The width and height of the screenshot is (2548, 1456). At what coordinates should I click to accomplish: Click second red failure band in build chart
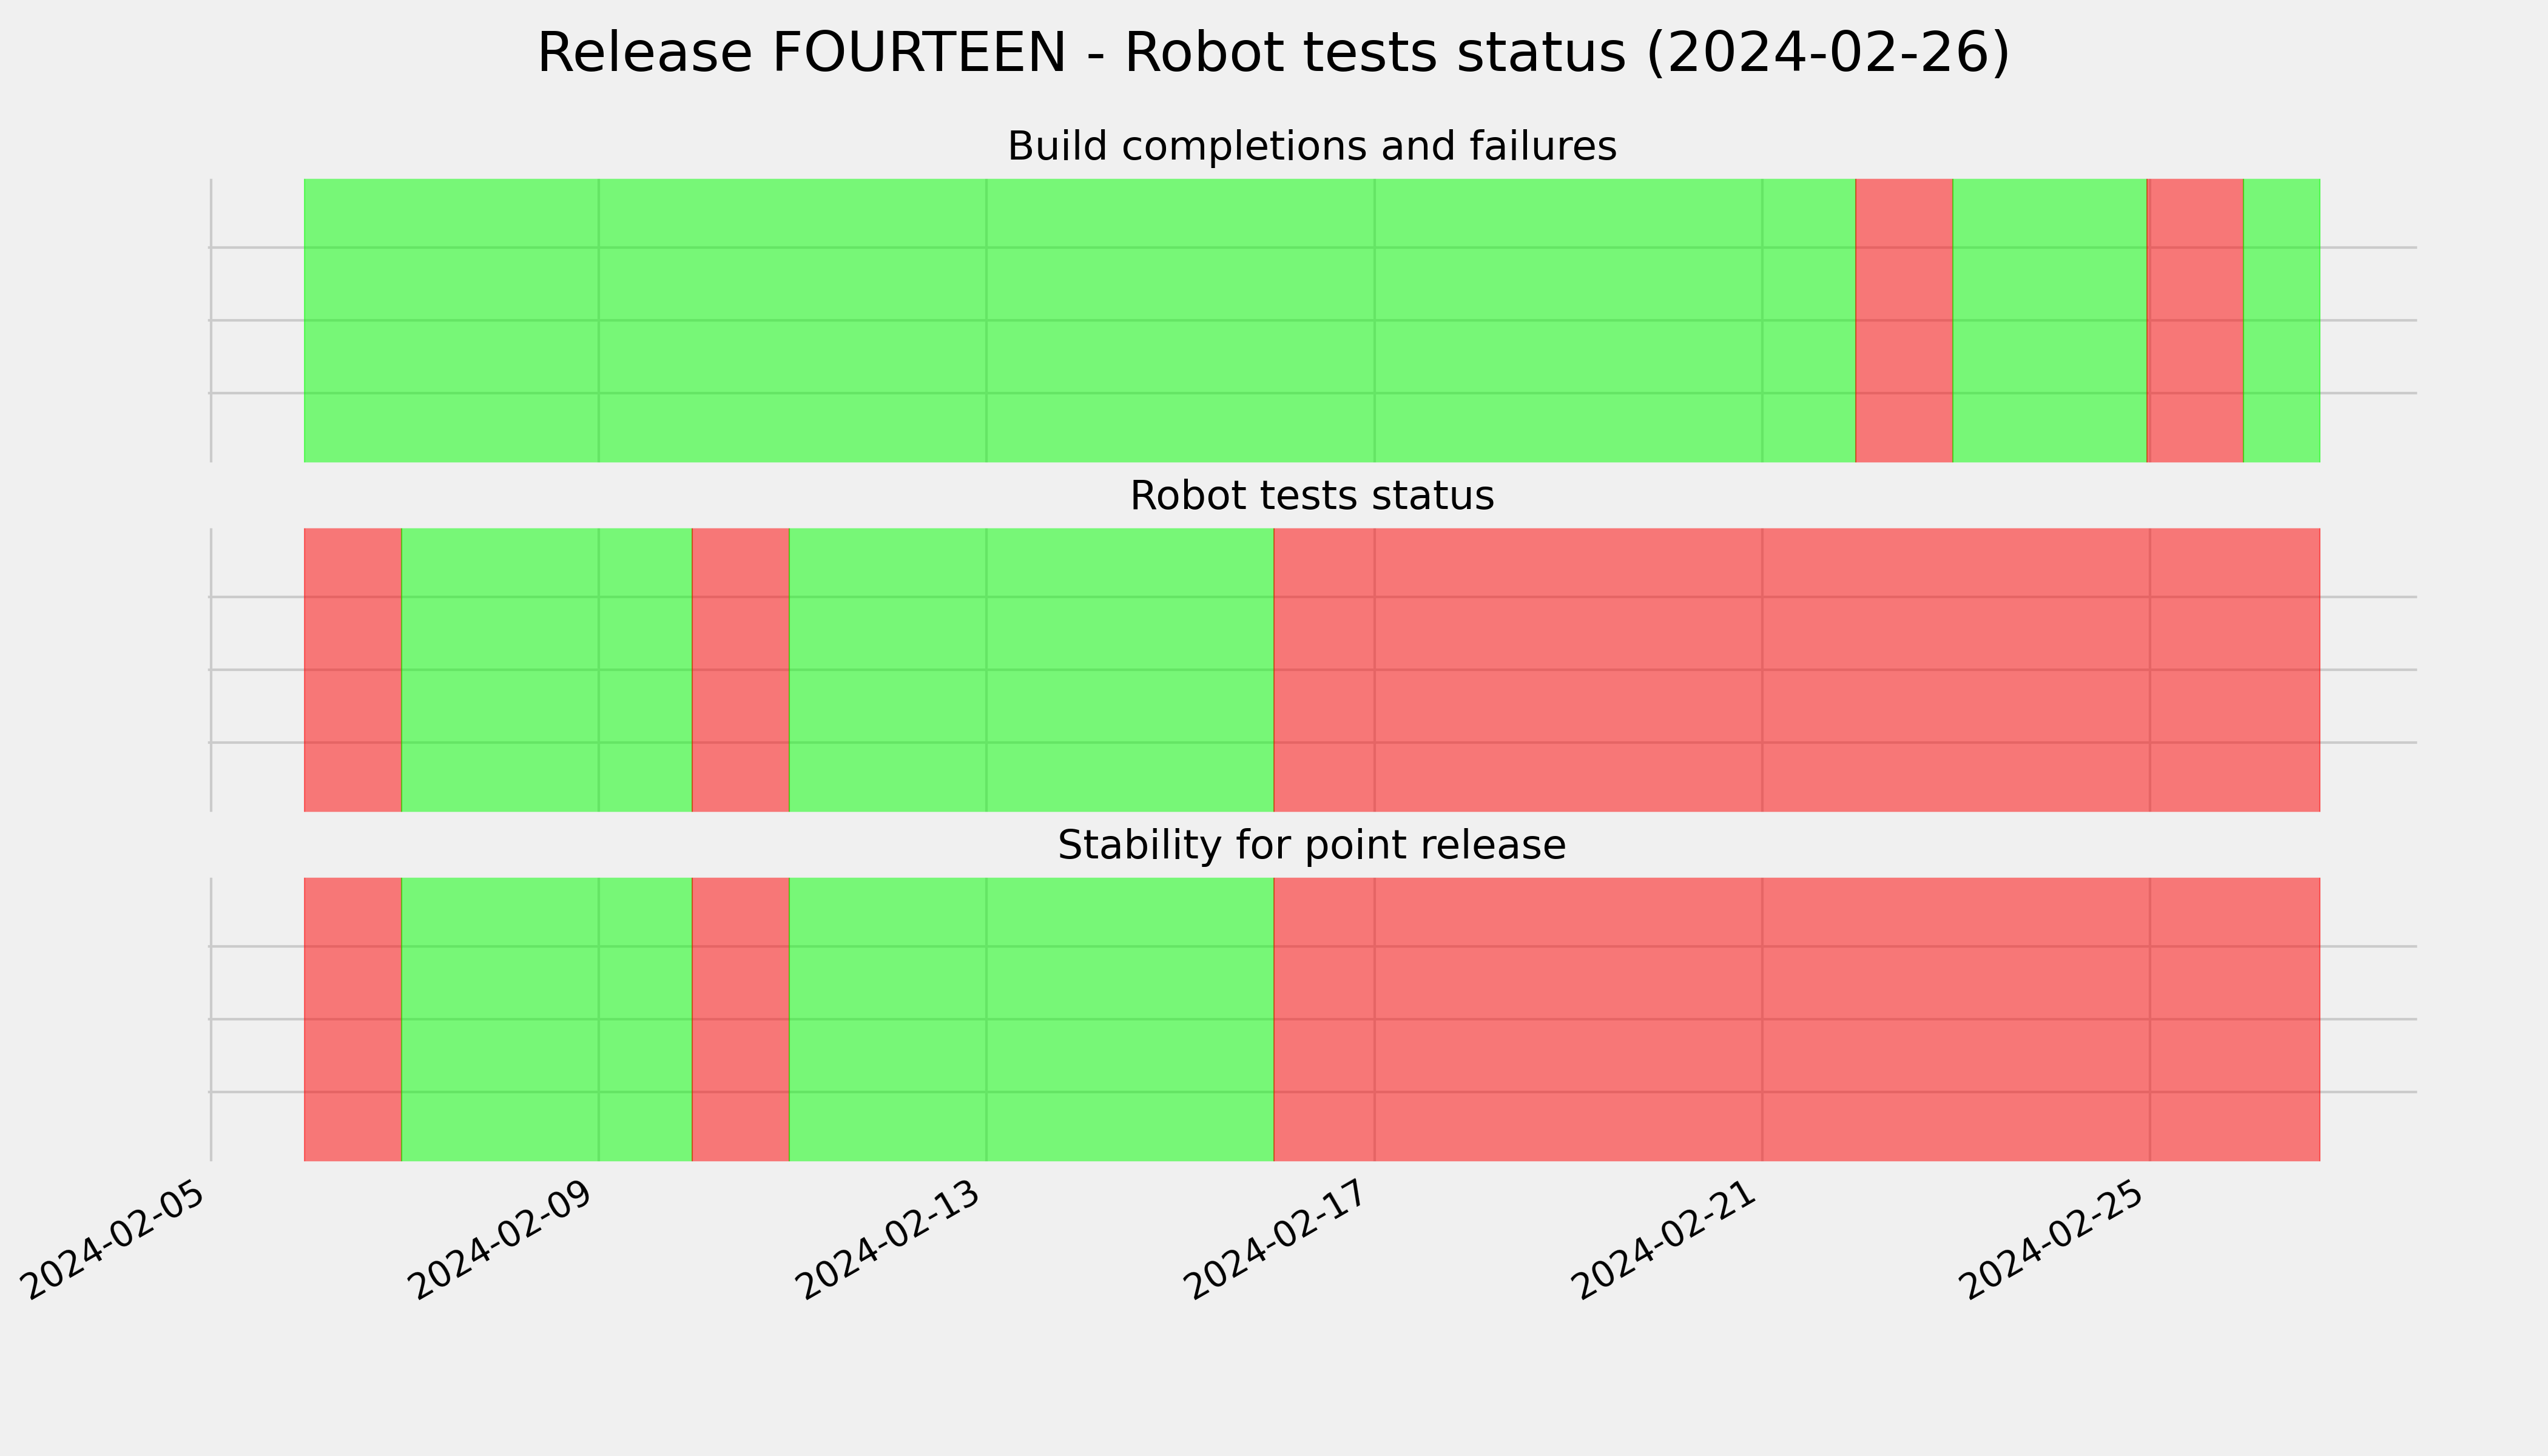point(2195,320)
